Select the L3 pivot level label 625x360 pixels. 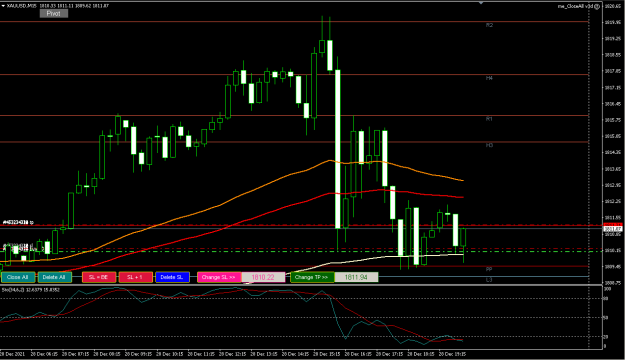489,280
